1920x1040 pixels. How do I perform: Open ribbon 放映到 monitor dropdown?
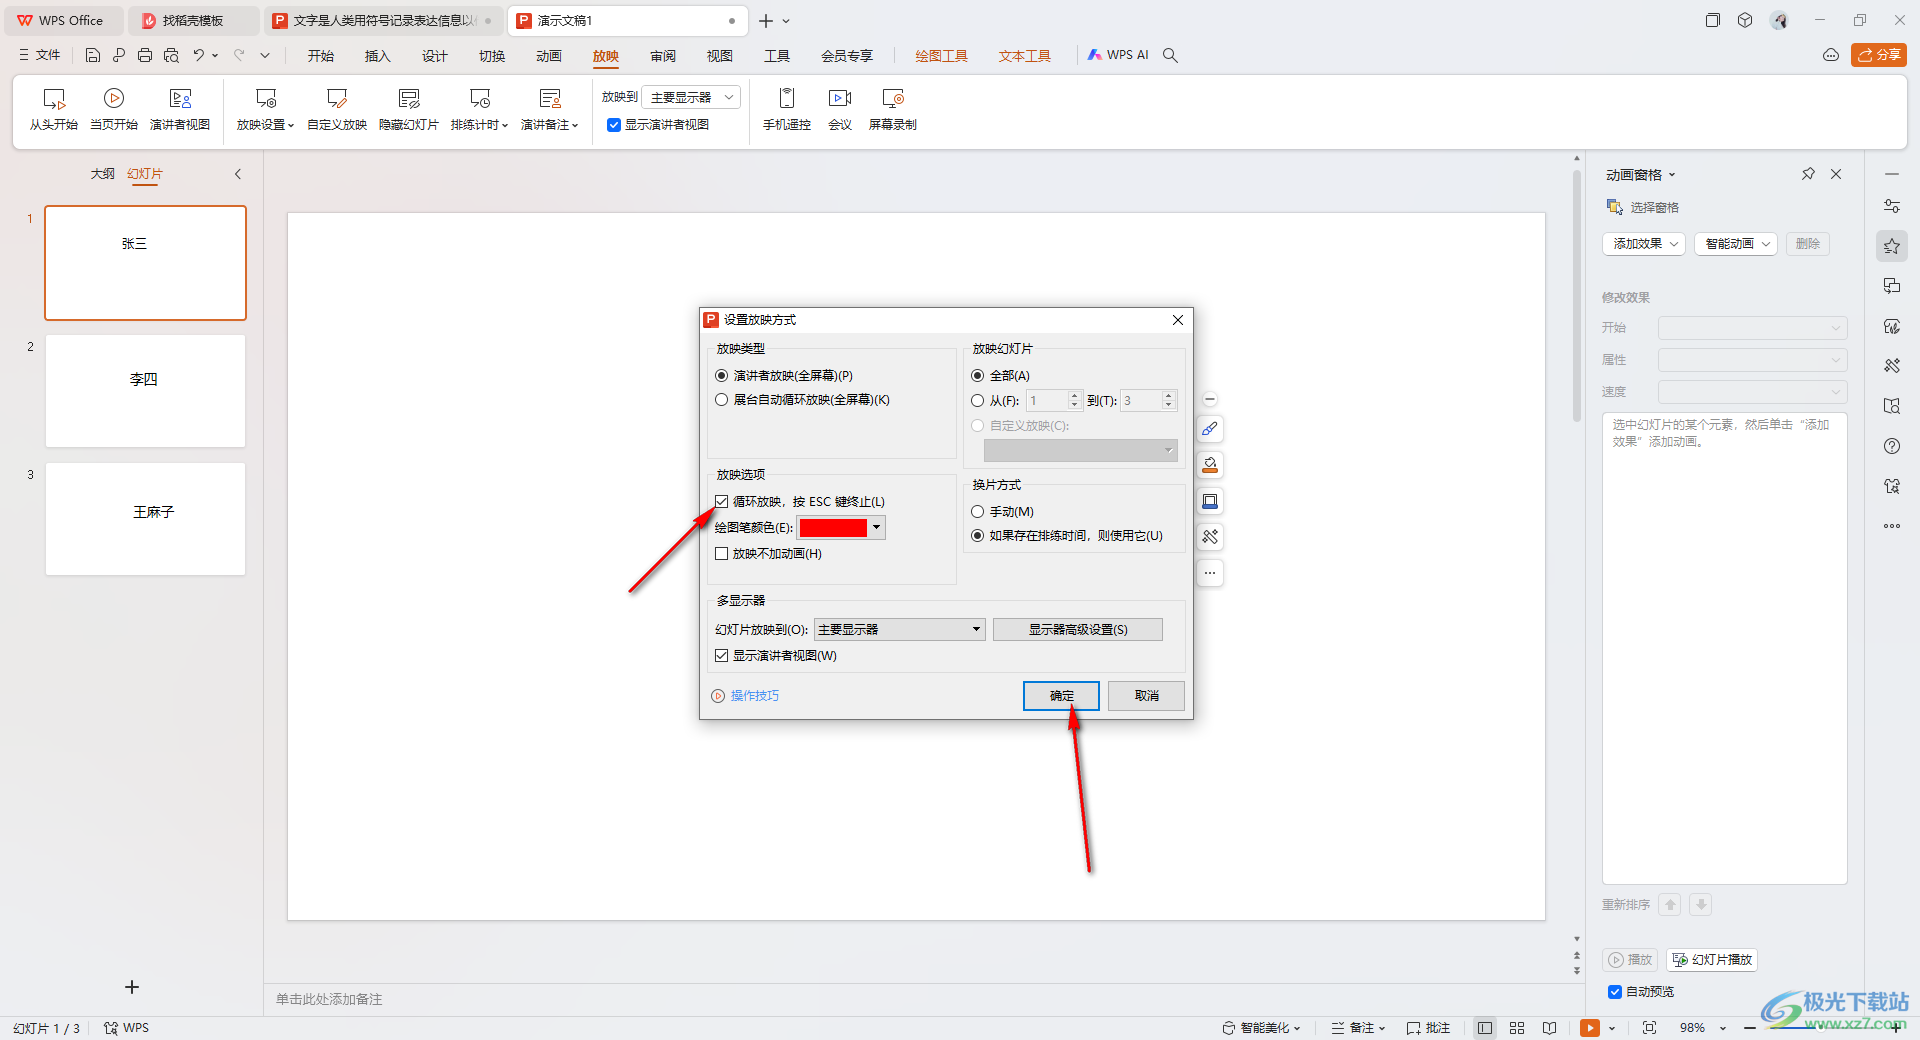point(691,97)
